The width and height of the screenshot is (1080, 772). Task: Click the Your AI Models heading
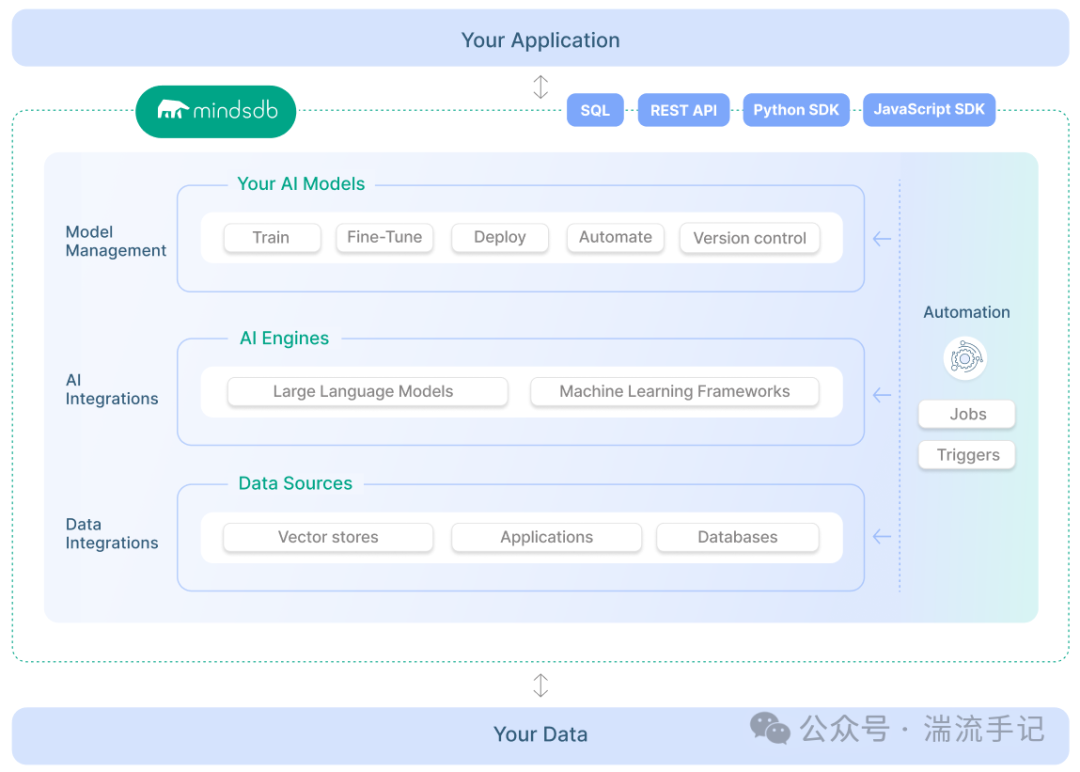[301, 184]
